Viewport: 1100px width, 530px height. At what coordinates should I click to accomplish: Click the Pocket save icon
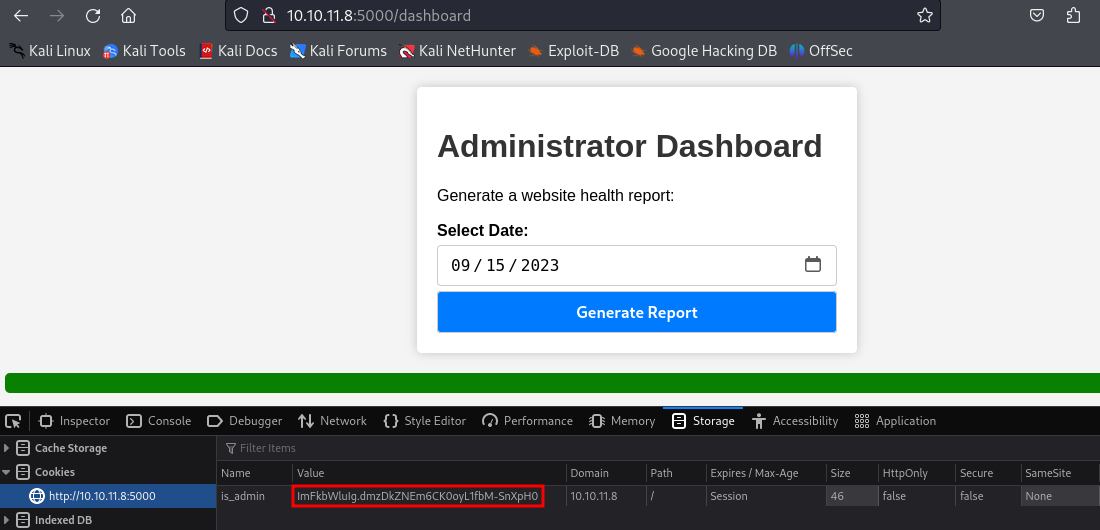(x=1038, y=15)
